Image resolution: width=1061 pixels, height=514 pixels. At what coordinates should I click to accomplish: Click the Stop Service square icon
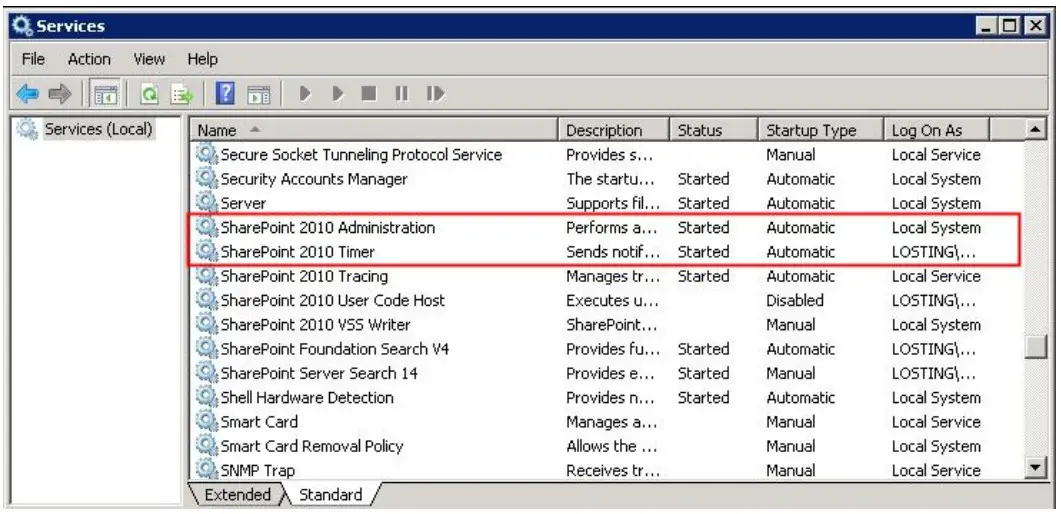tap(369, 93)
